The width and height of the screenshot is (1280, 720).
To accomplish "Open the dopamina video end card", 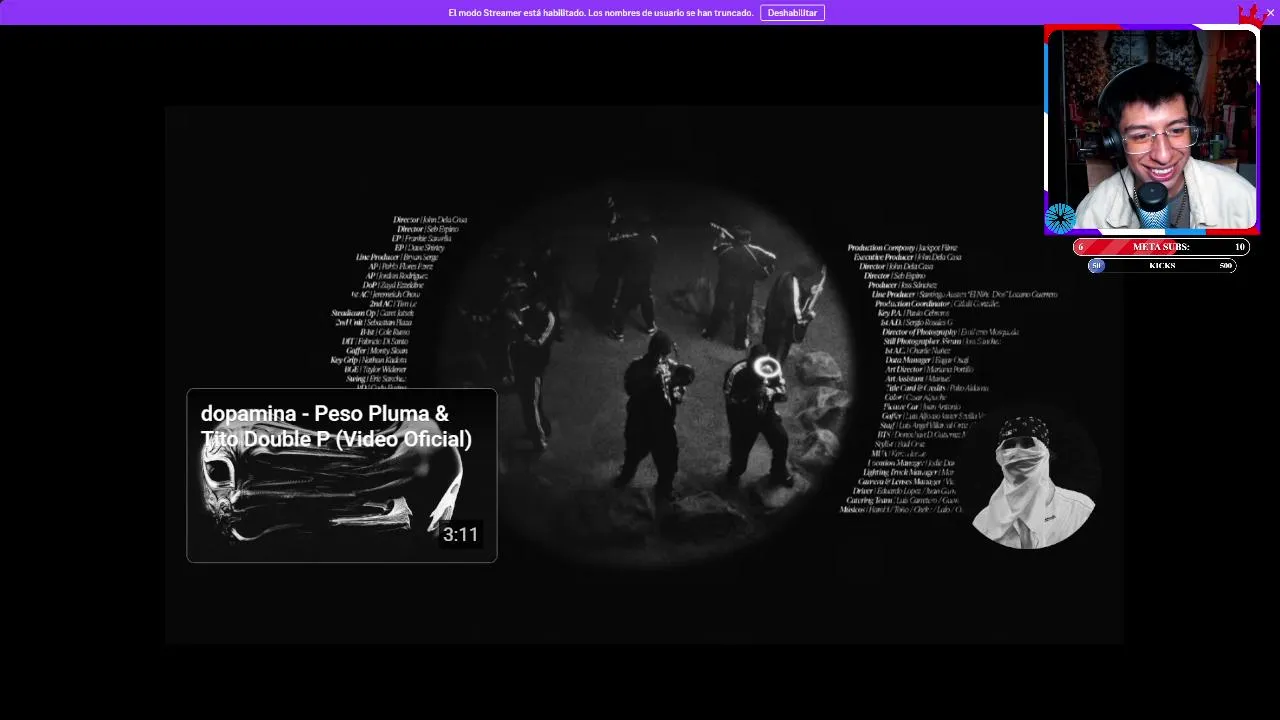I will [x=342, y=476].
